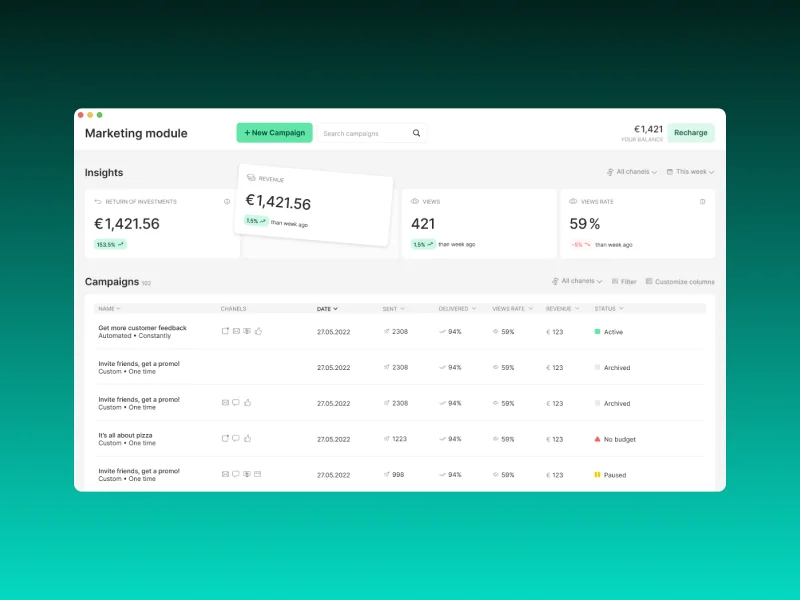Click push notification icon in customer feedback row
800x600 pixels.
(x=225, y=331)
